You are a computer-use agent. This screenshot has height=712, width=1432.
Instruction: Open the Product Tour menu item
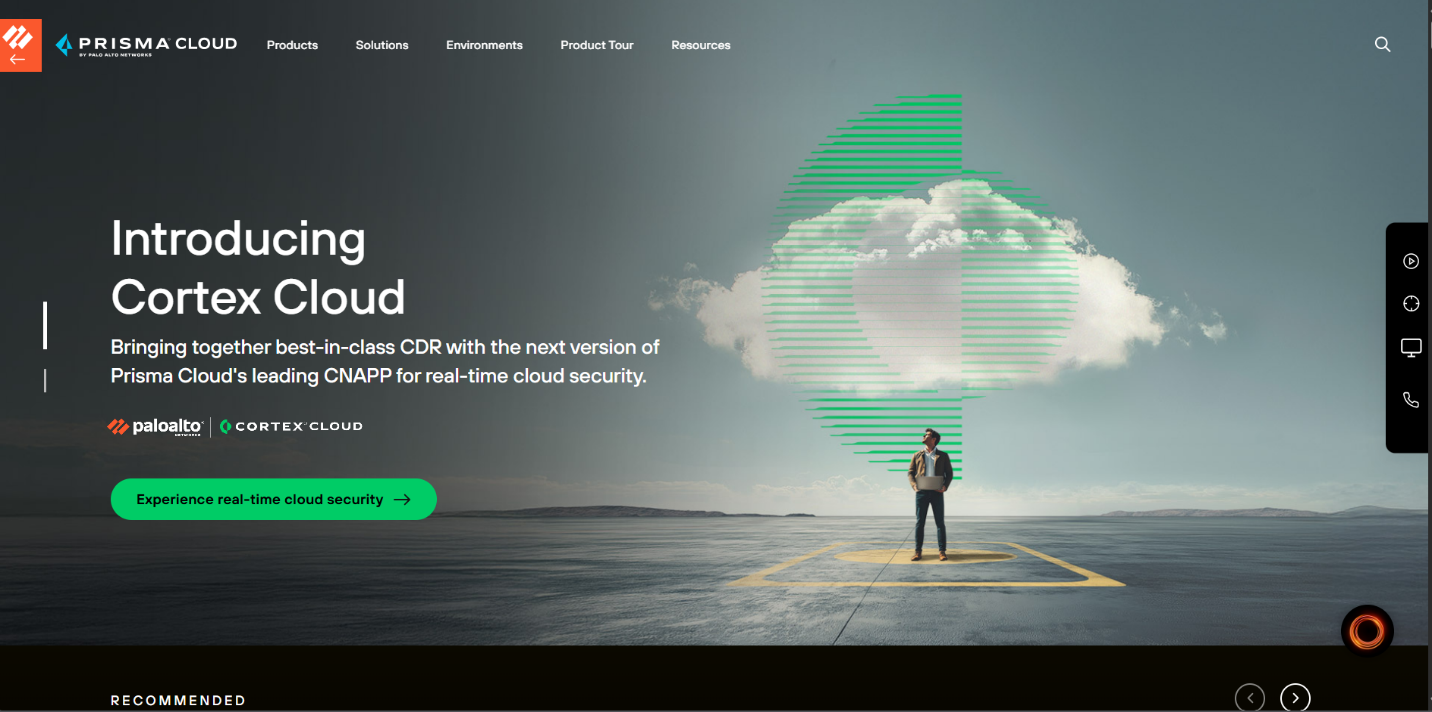tap(597, 45)
